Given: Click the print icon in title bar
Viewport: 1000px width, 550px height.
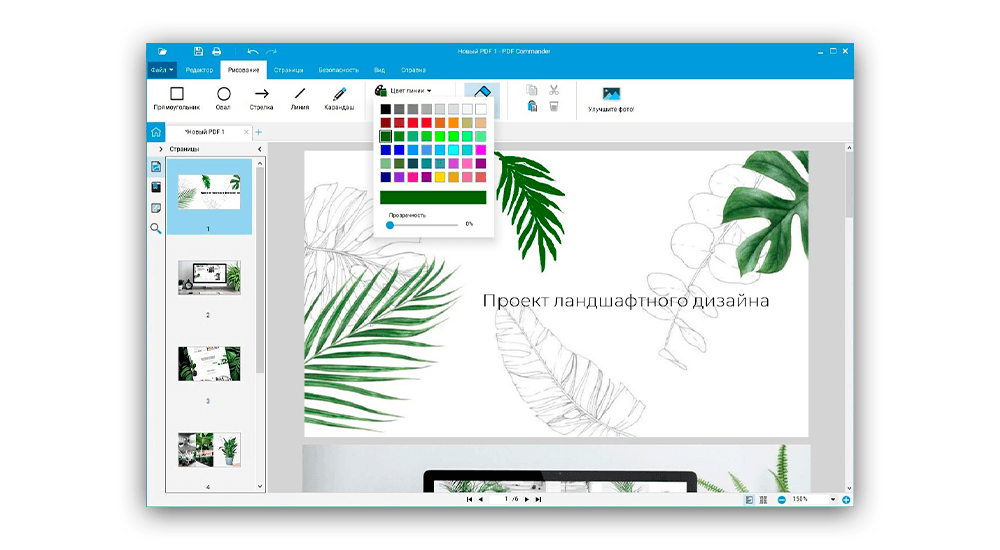Looking at the screenshot, I should point(216,51).
